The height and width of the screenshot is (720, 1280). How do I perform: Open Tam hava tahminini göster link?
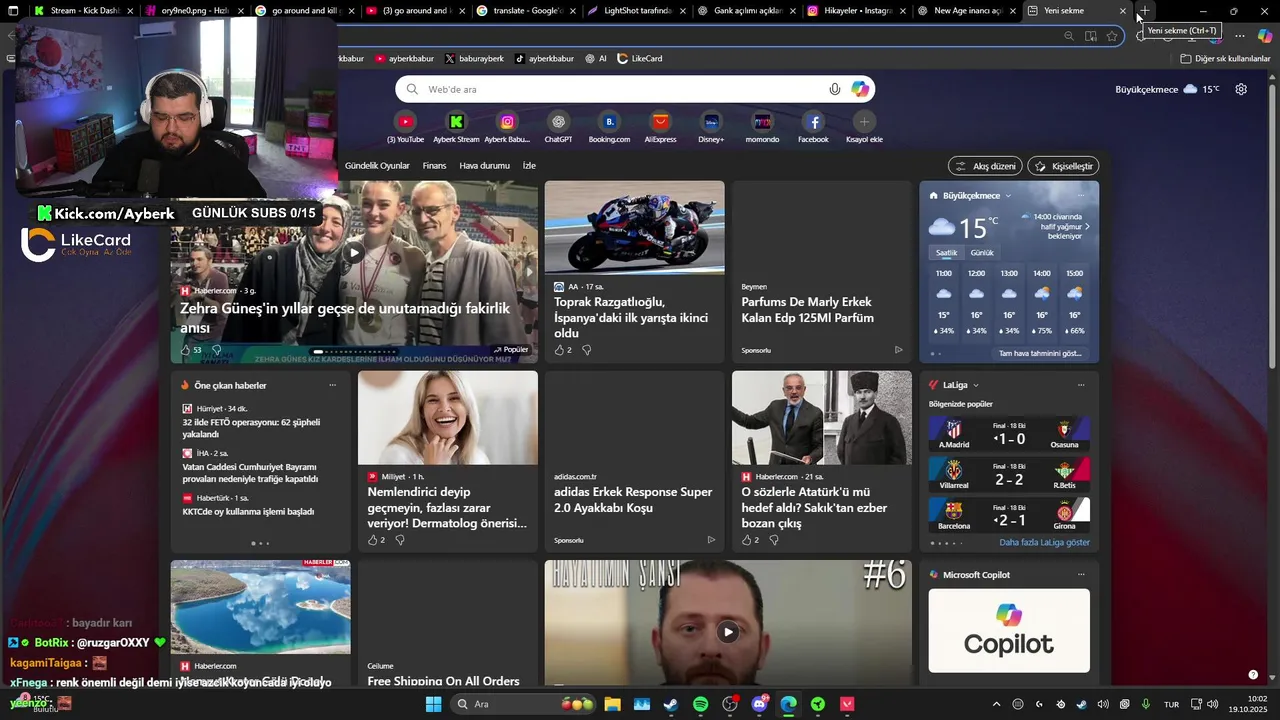tap(1040, 353)
